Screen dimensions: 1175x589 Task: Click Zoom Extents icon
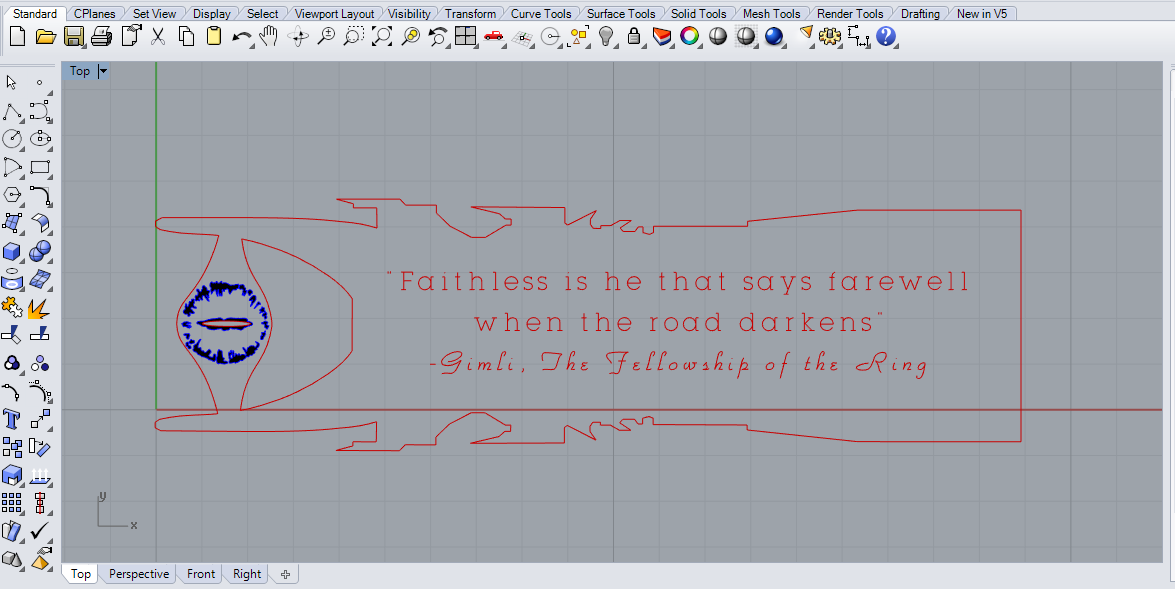[382, 36]
